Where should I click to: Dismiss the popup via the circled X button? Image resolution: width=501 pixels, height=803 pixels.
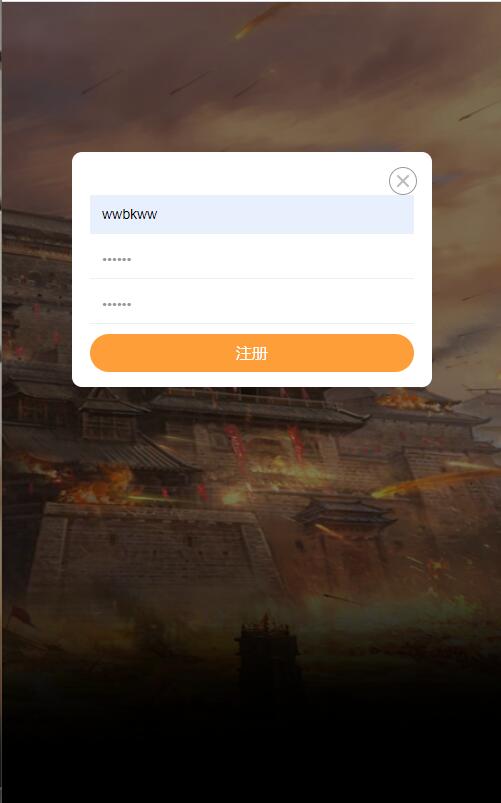coord(403,181)
